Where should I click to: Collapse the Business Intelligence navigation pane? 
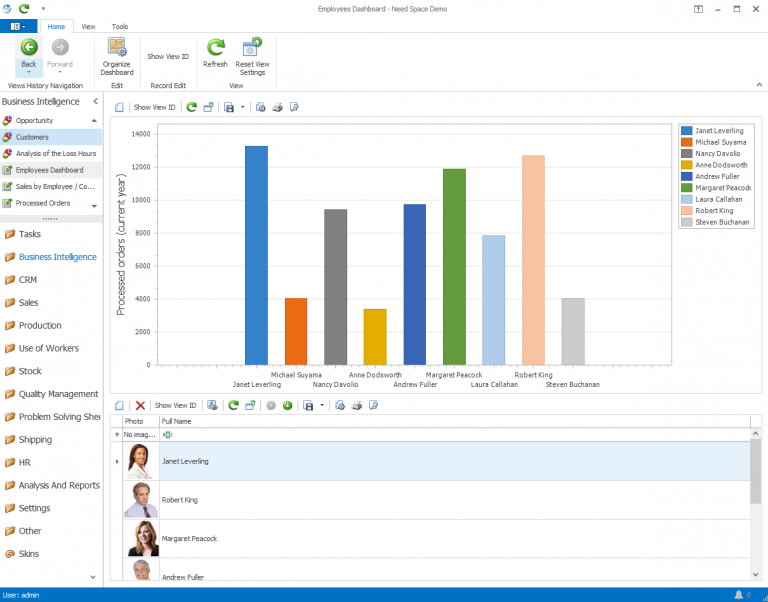[x=95, y=101]
